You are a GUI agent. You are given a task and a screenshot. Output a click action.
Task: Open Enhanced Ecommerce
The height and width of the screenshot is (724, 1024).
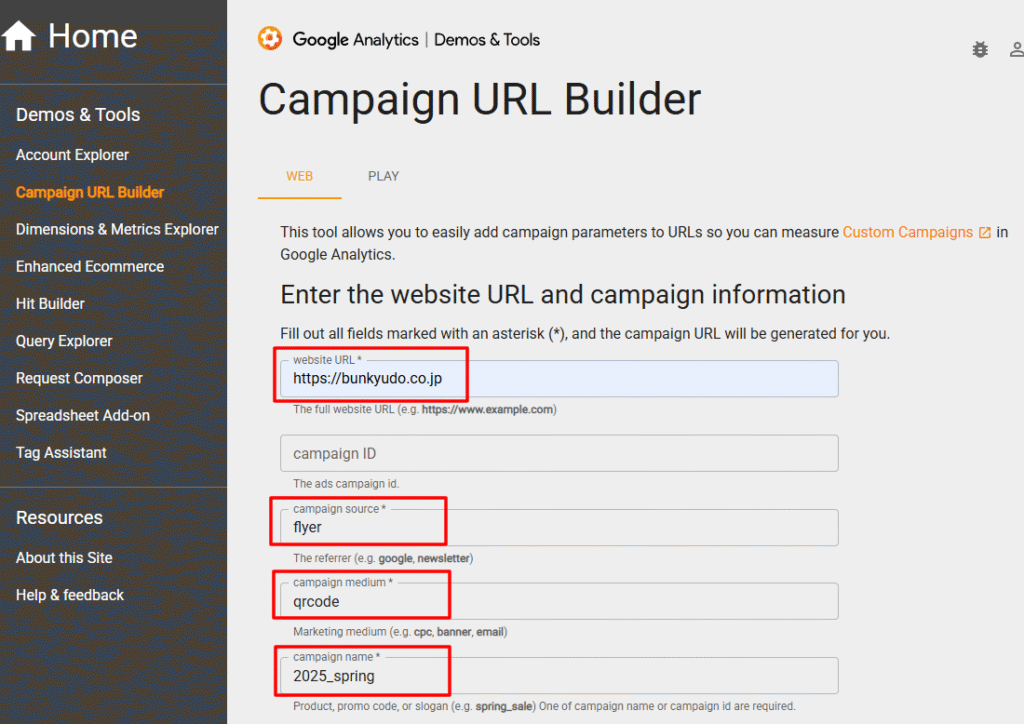point(90,266)
